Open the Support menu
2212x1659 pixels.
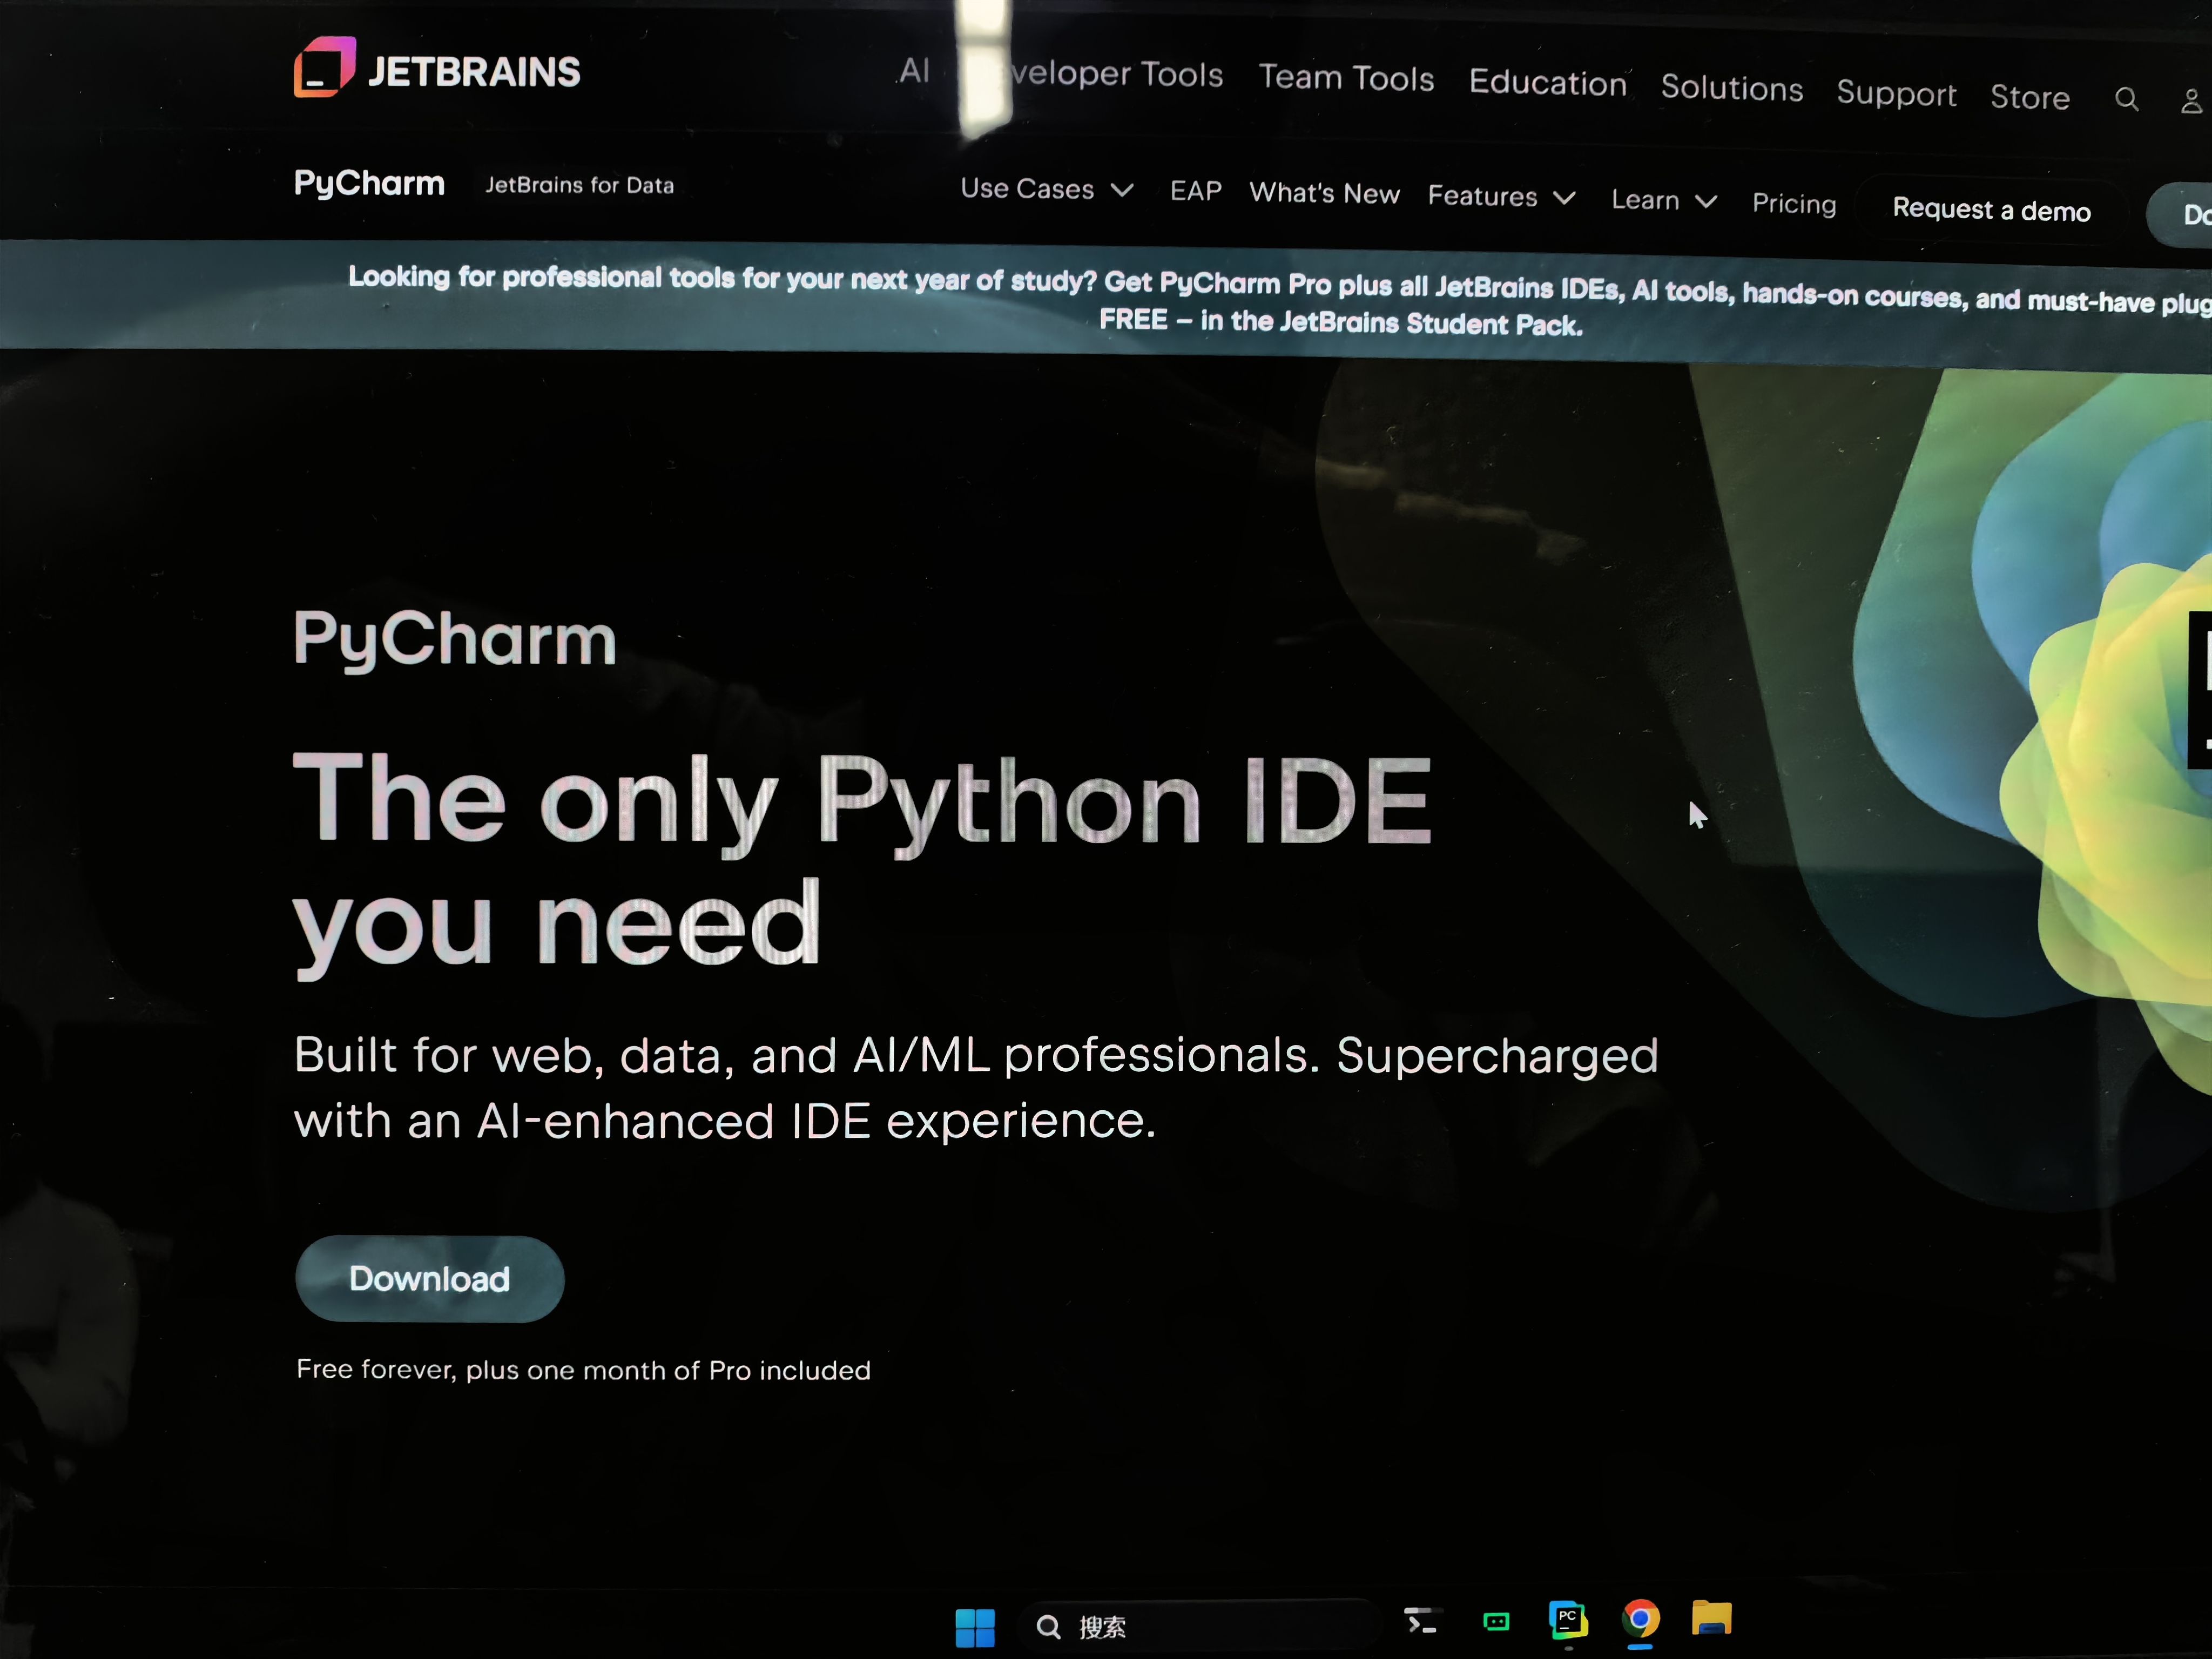click(1897, 93)
